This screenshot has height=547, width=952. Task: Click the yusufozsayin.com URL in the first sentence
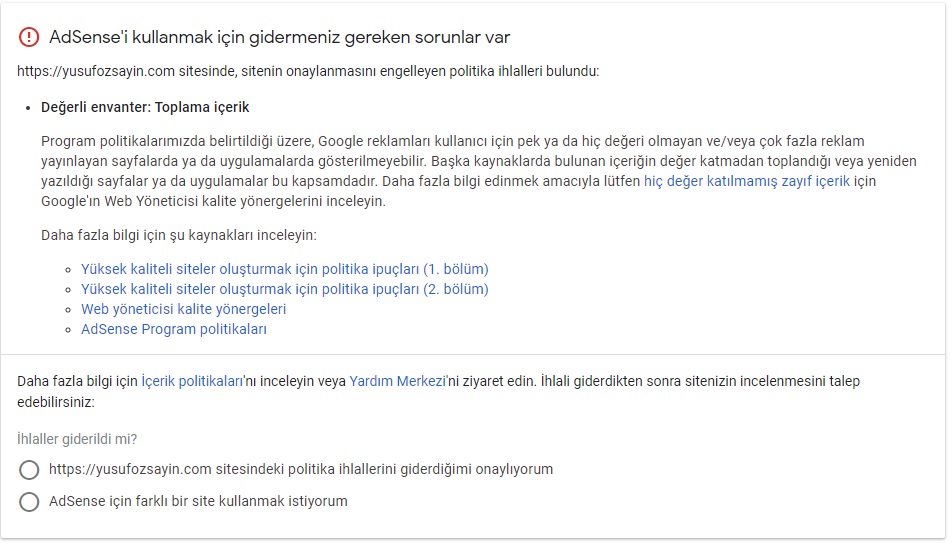(x=96, y=72)
